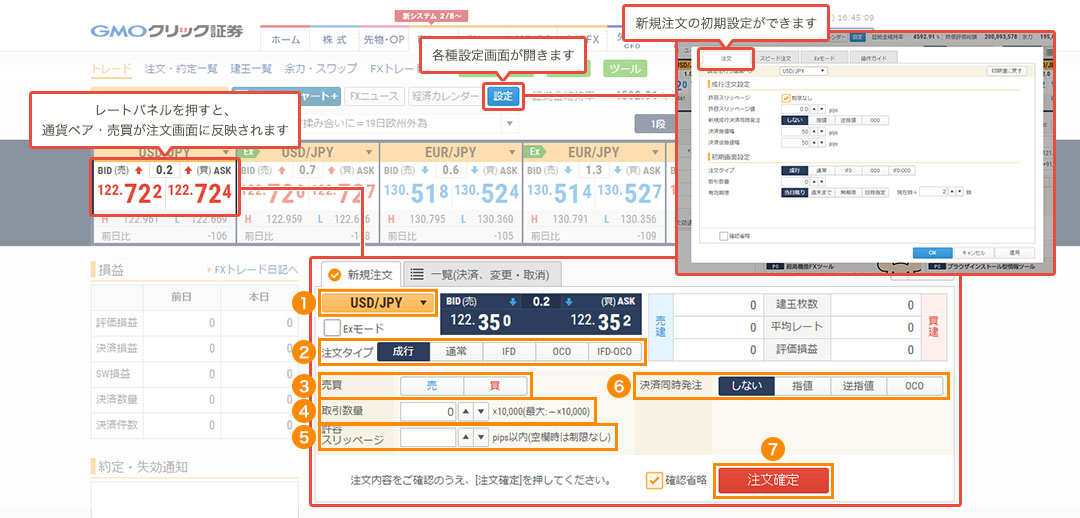The height and width of the screenshot is (518, 1080).
Task: Enable the Exモード checkbox
Action: tap(332, 328)
